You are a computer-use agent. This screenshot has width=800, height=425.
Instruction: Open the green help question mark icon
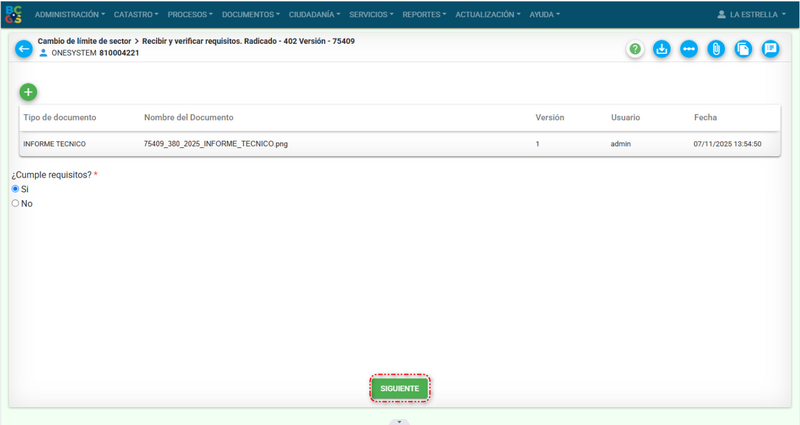(x=635, y=49)
